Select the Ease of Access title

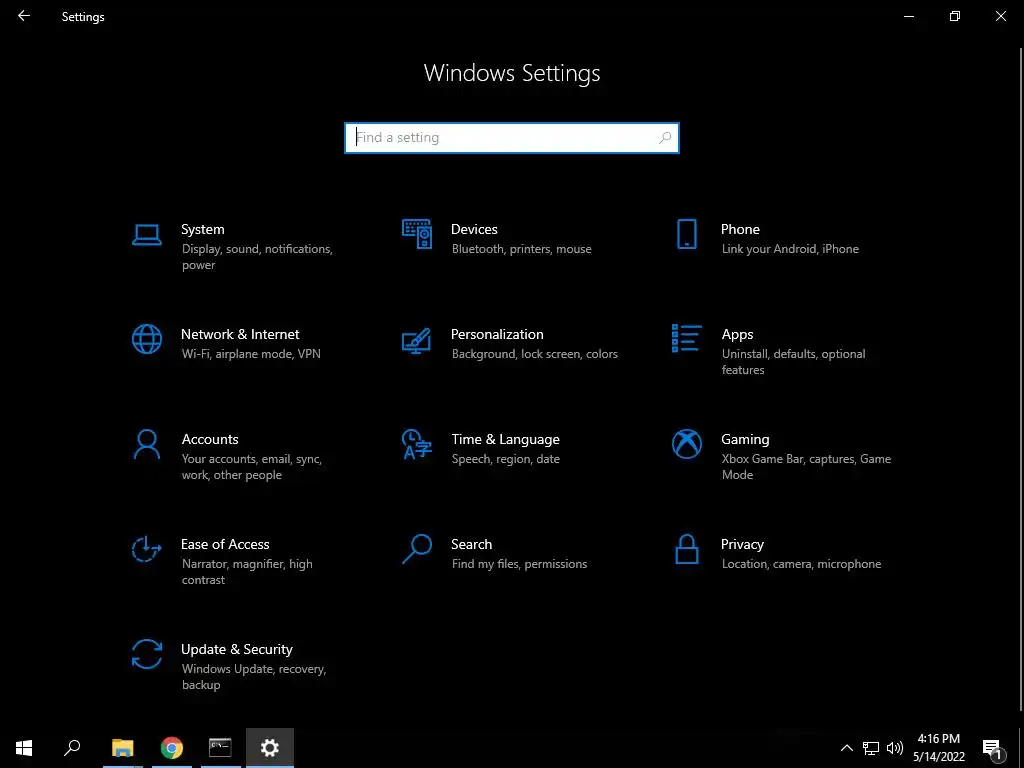(x=225, y=545)
